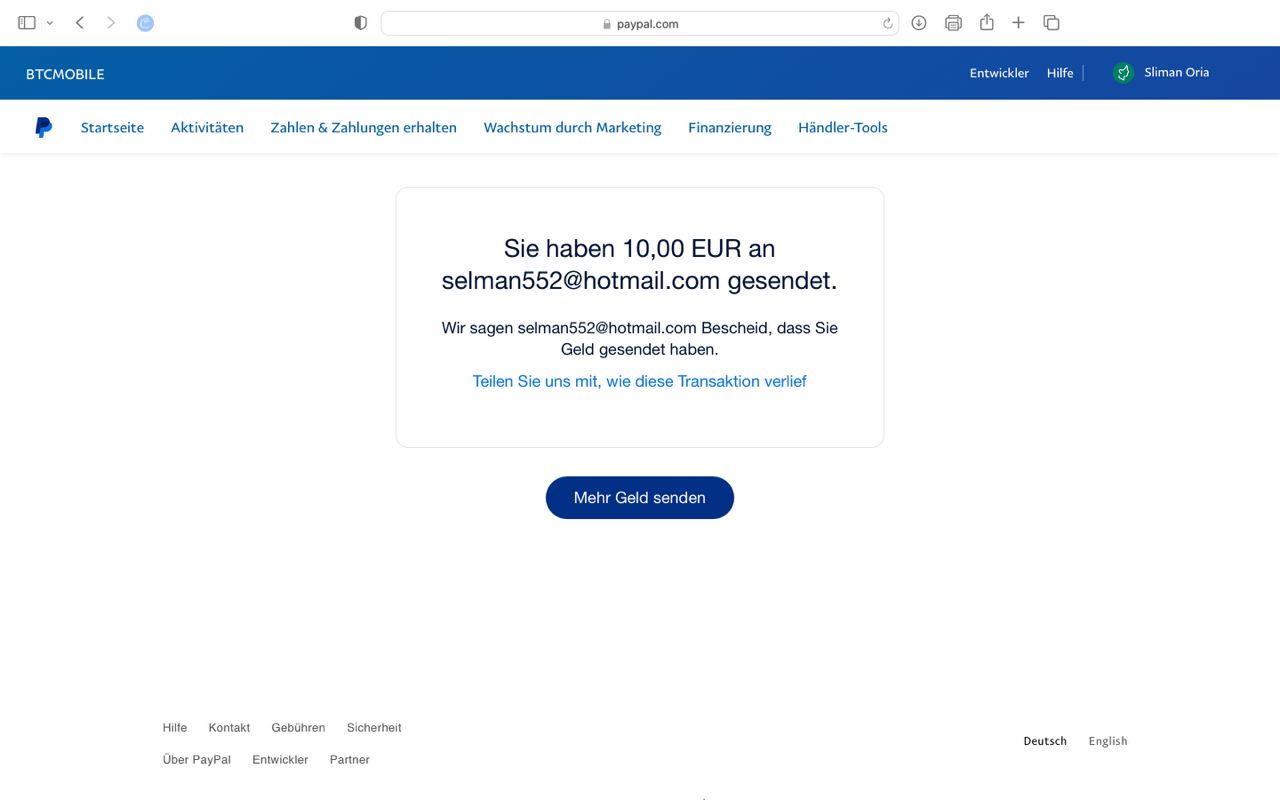
Task: Click the privacy shield icon
Action: [361, 23]
